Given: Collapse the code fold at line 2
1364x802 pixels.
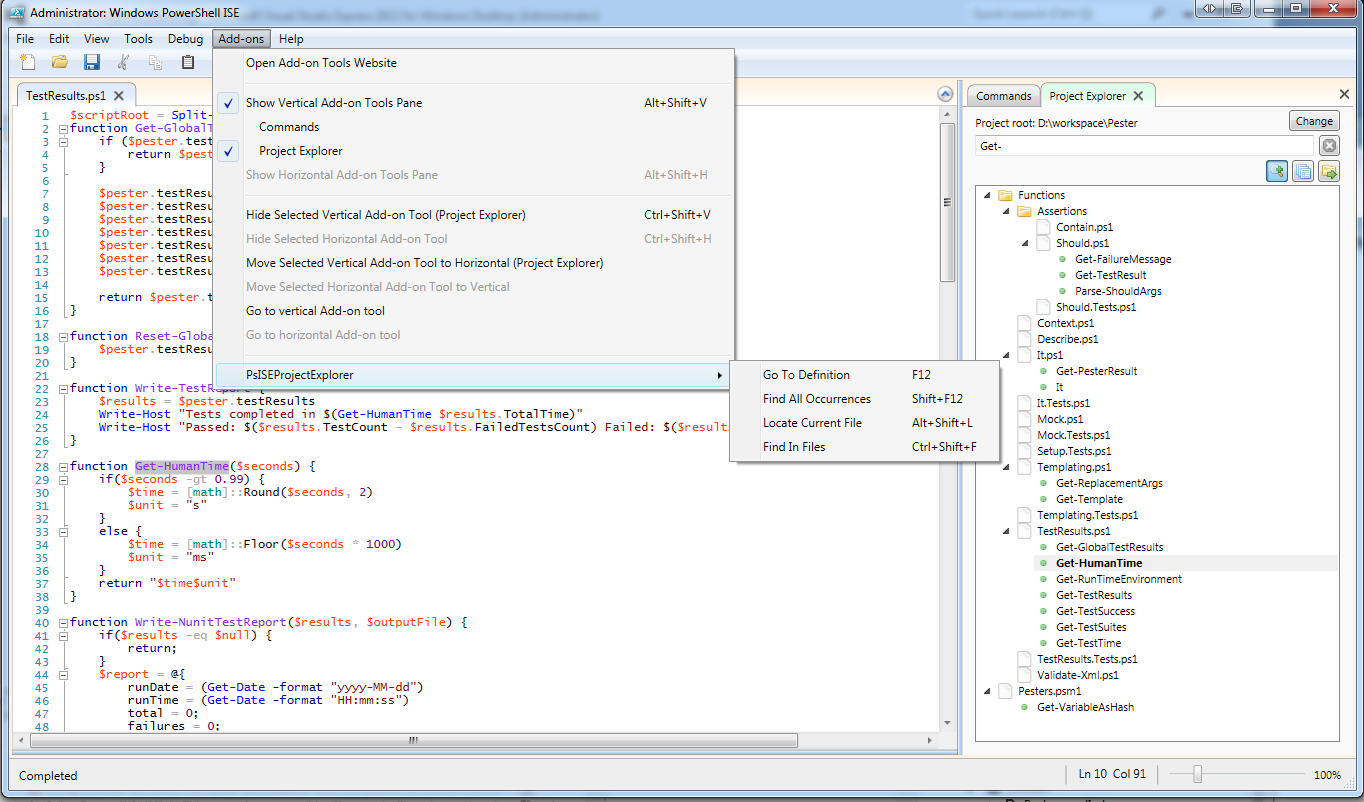Looking at the screenshot, I should click(x=62, y=128).
